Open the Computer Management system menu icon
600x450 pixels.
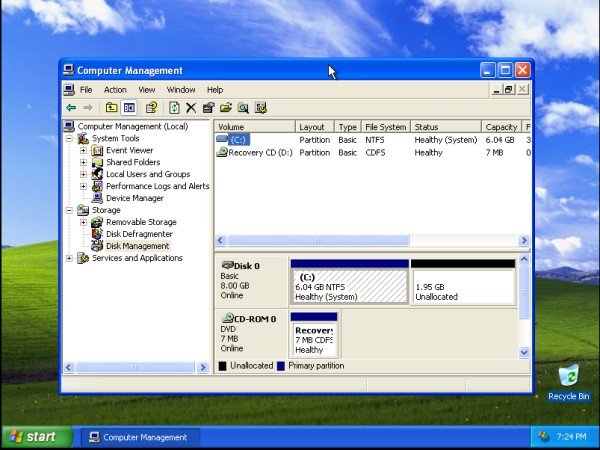pos(68,70)
